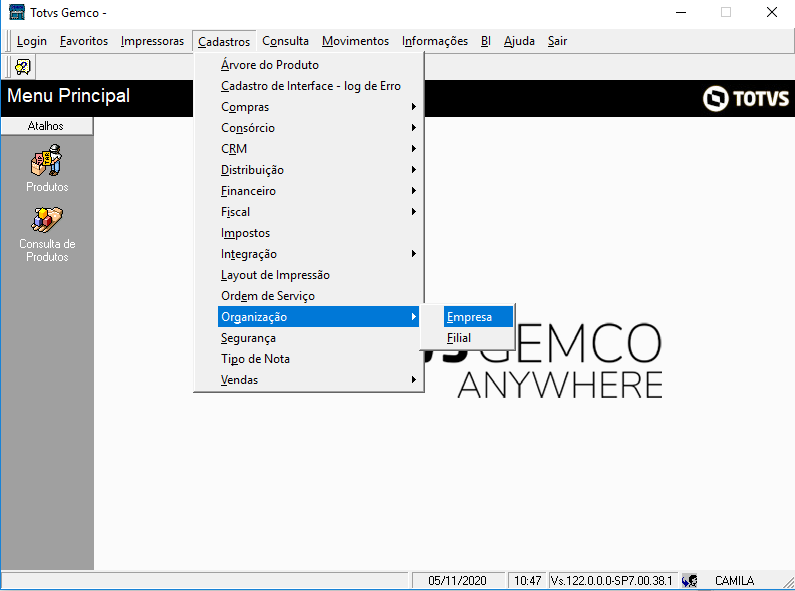This screenshot has height=591, width=795.
Task: Click the CAMILA user name in status bar
Action: pos(734,580)
